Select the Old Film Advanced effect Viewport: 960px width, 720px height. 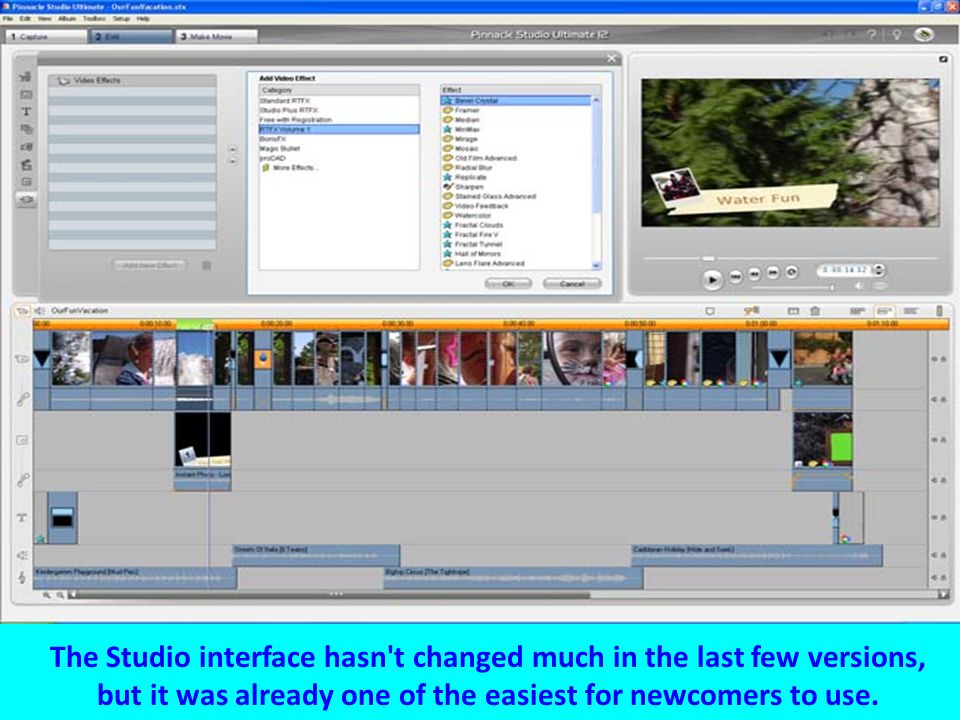tap(486, 158)
